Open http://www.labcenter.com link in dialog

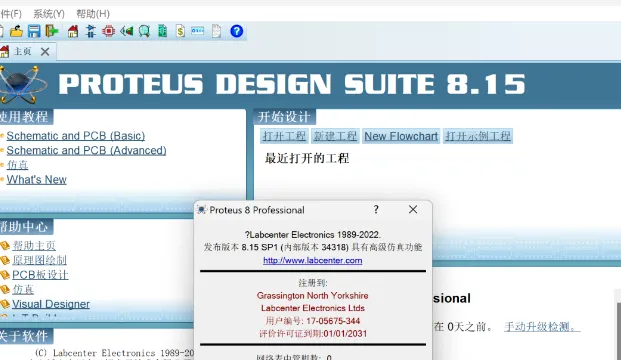[x=313, y=261]
